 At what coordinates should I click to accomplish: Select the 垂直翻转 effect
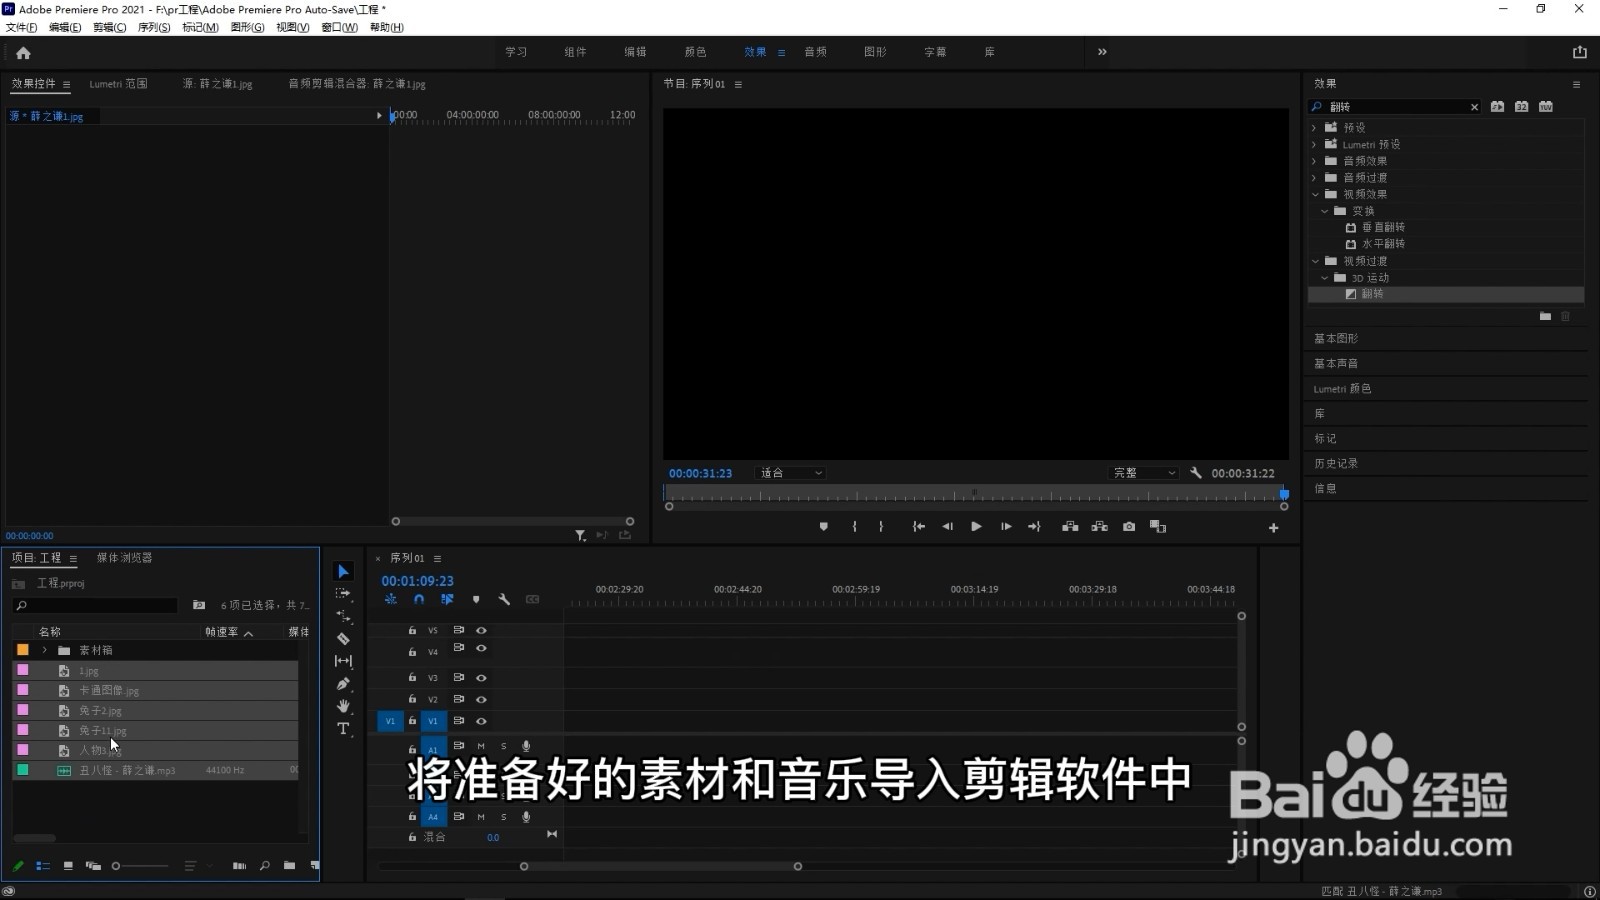point(1384,228)
